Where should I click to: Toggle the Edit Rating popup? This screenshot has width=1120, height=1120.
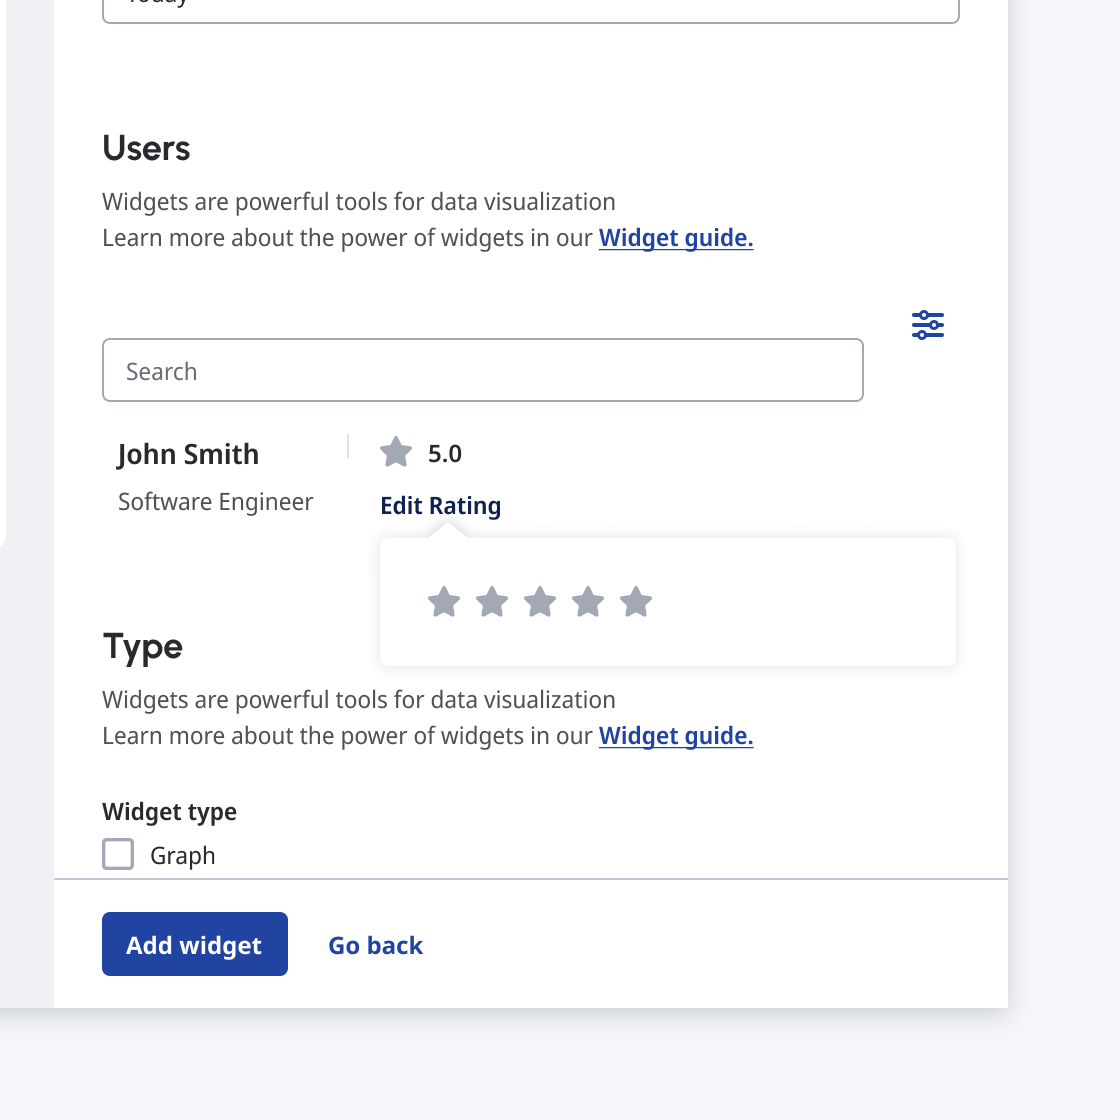pyautogui.click(x=440, y=506)
